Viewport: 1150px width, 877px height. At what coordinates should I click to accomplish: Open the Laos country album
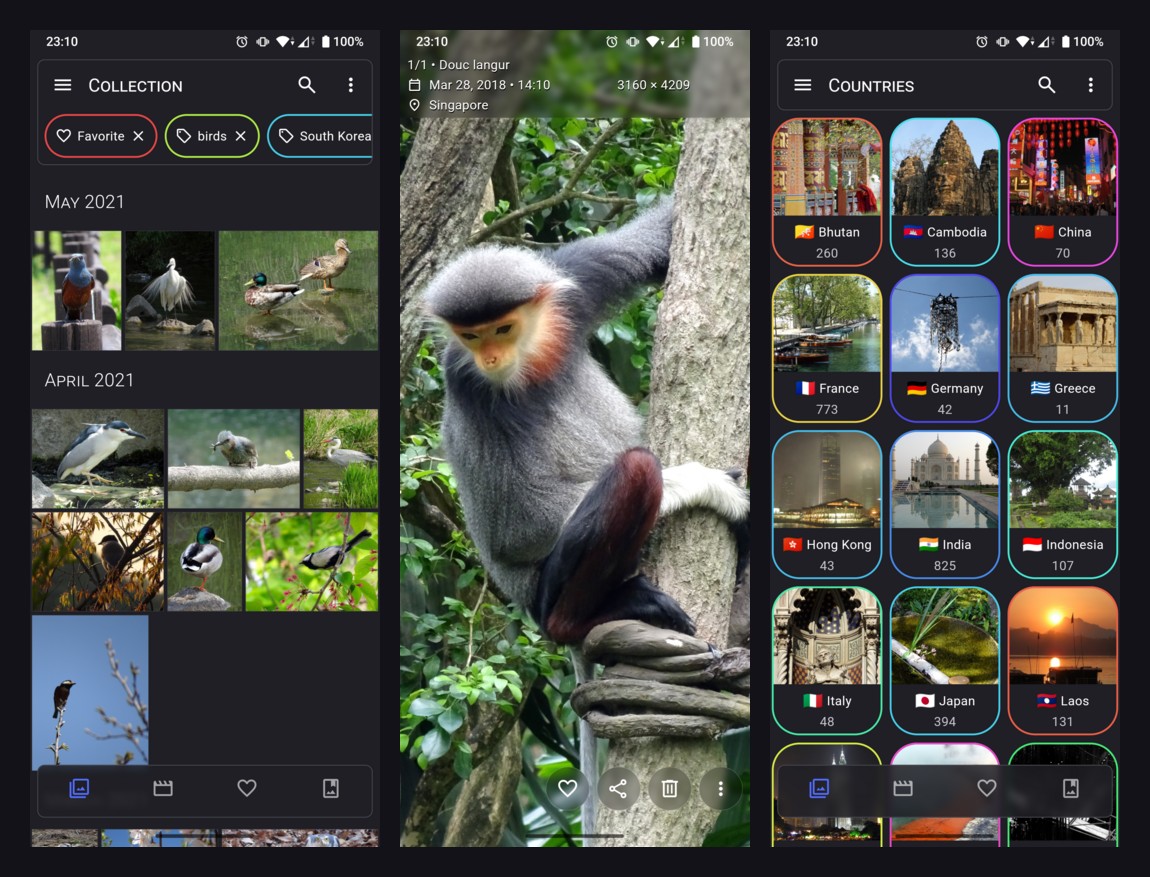[1063, 661]
